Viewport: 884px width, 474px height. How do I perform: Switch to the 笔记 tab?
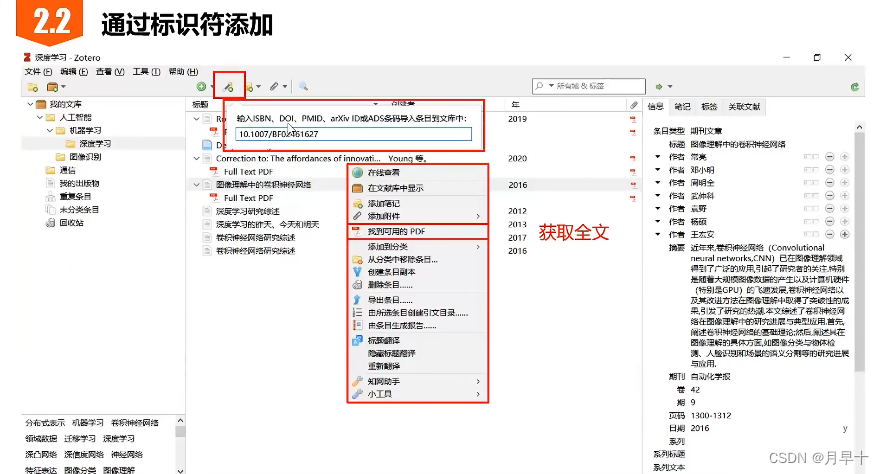(682, 107)
